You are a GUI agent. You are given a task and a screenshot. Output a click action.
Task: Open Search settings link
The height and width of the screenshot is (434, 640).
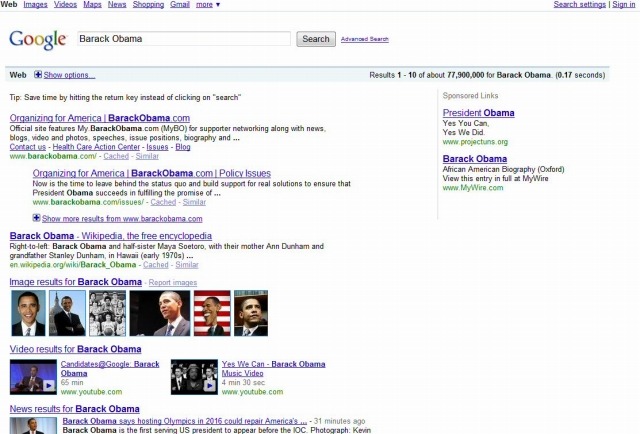click(580, 4)
